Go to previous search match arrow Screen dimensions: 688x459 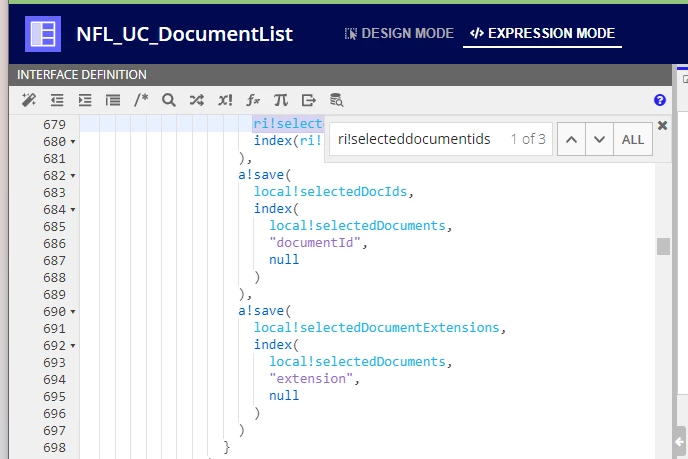click(571, 139)
